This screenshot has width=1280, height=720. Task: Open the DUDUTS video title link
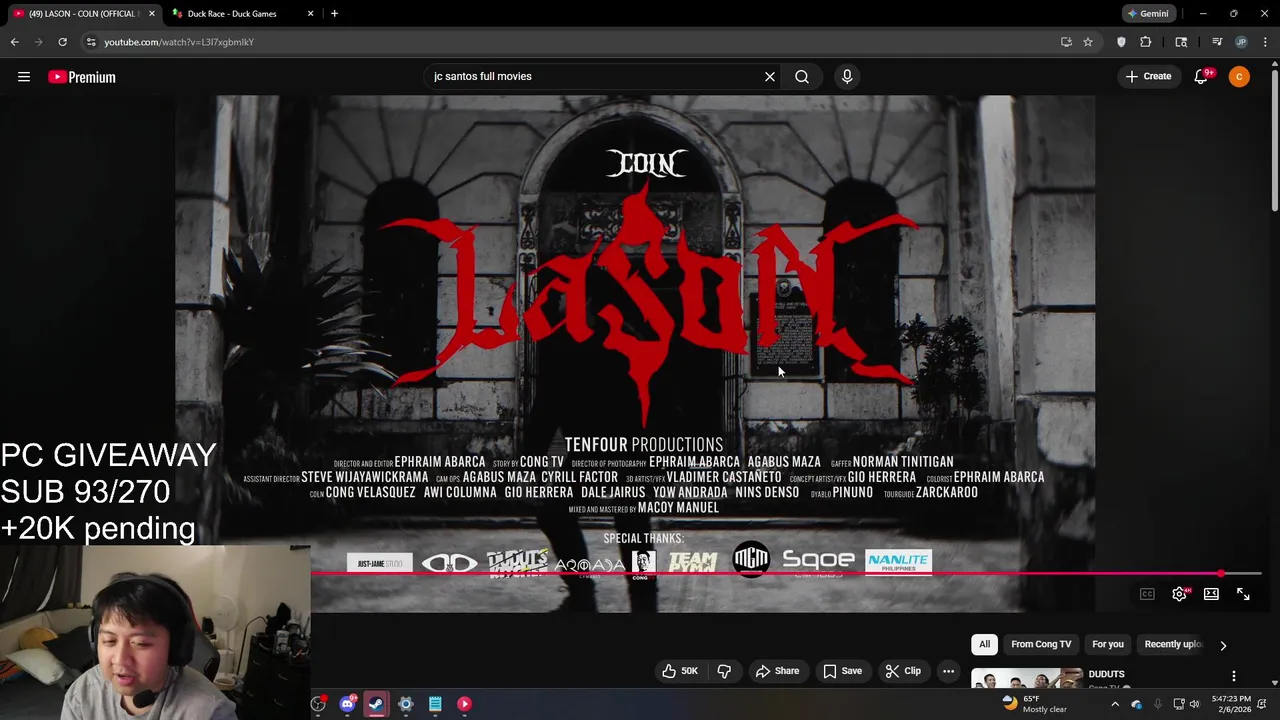[1107, 674]
